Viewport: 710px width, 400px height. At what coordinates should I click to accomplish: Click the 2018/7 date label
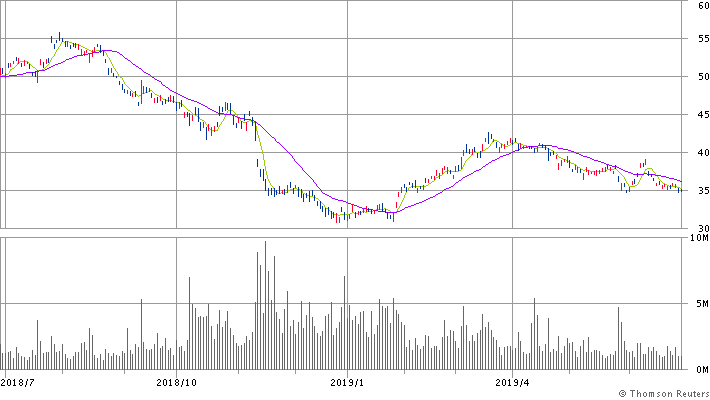pos(18,383)
